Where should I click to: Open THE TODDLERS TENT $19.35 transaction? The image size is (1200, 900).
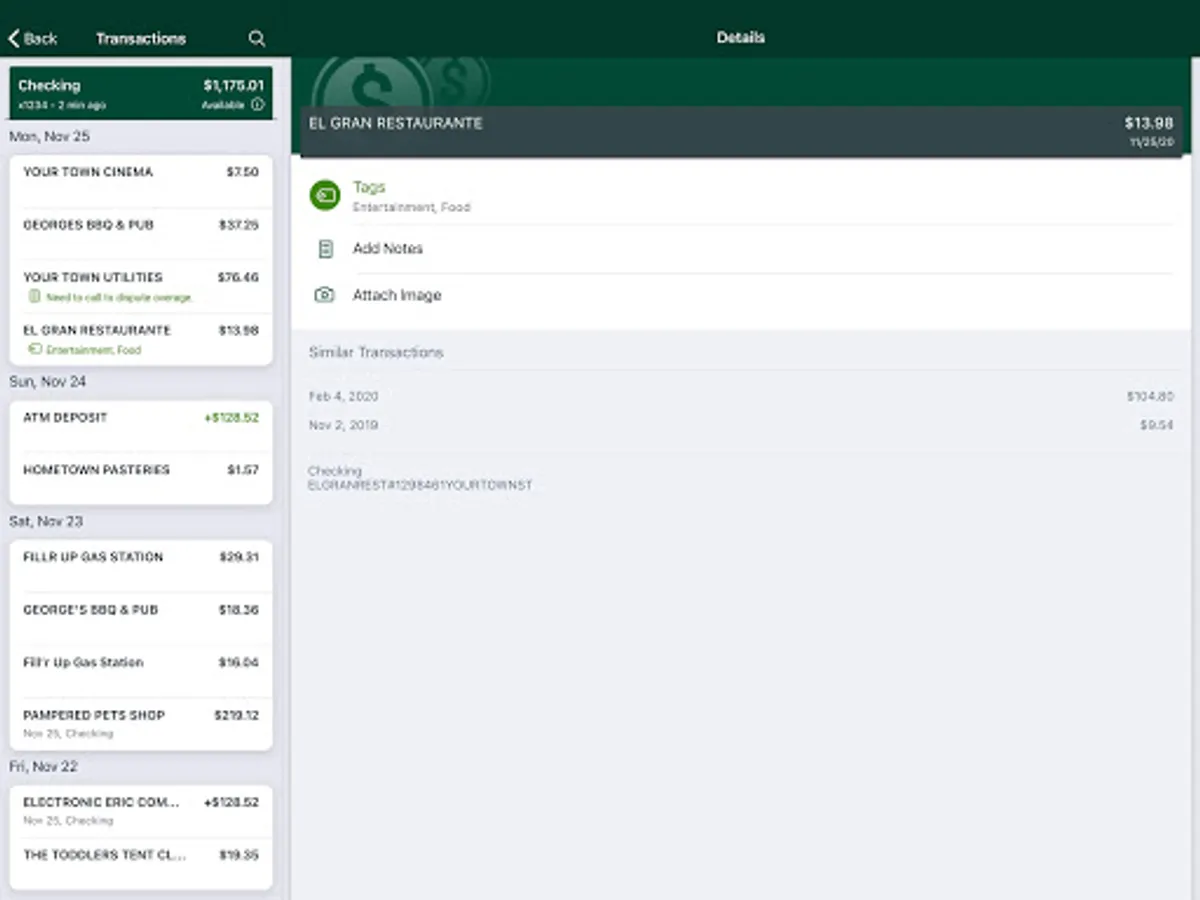[141, 863]
